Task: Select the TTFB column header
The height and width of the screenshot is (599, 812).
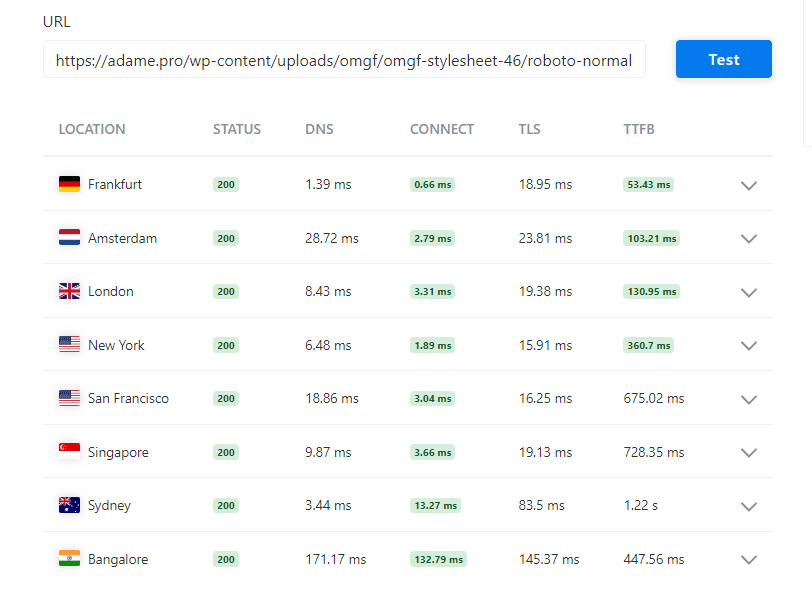Action: 637,129
